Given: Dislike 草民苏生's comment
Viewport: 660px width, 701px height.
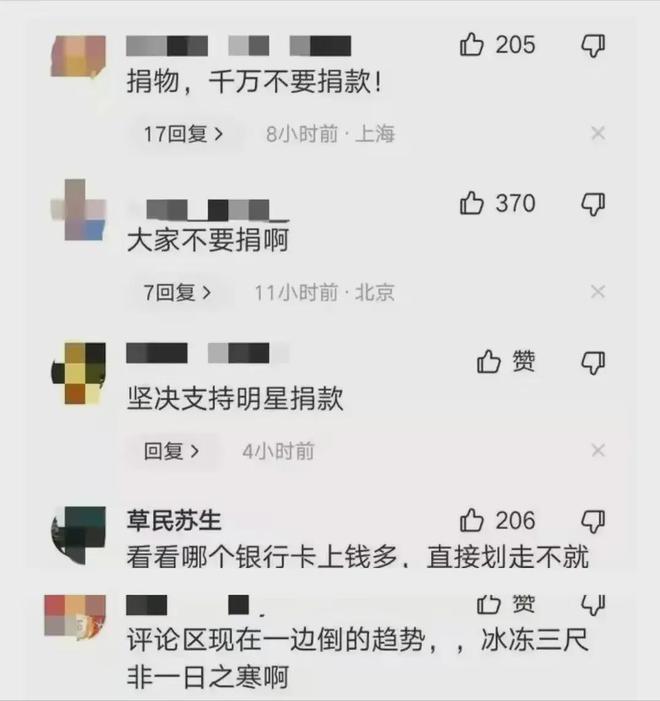Looking at the screenshot, I should click(x=593, y=521).
